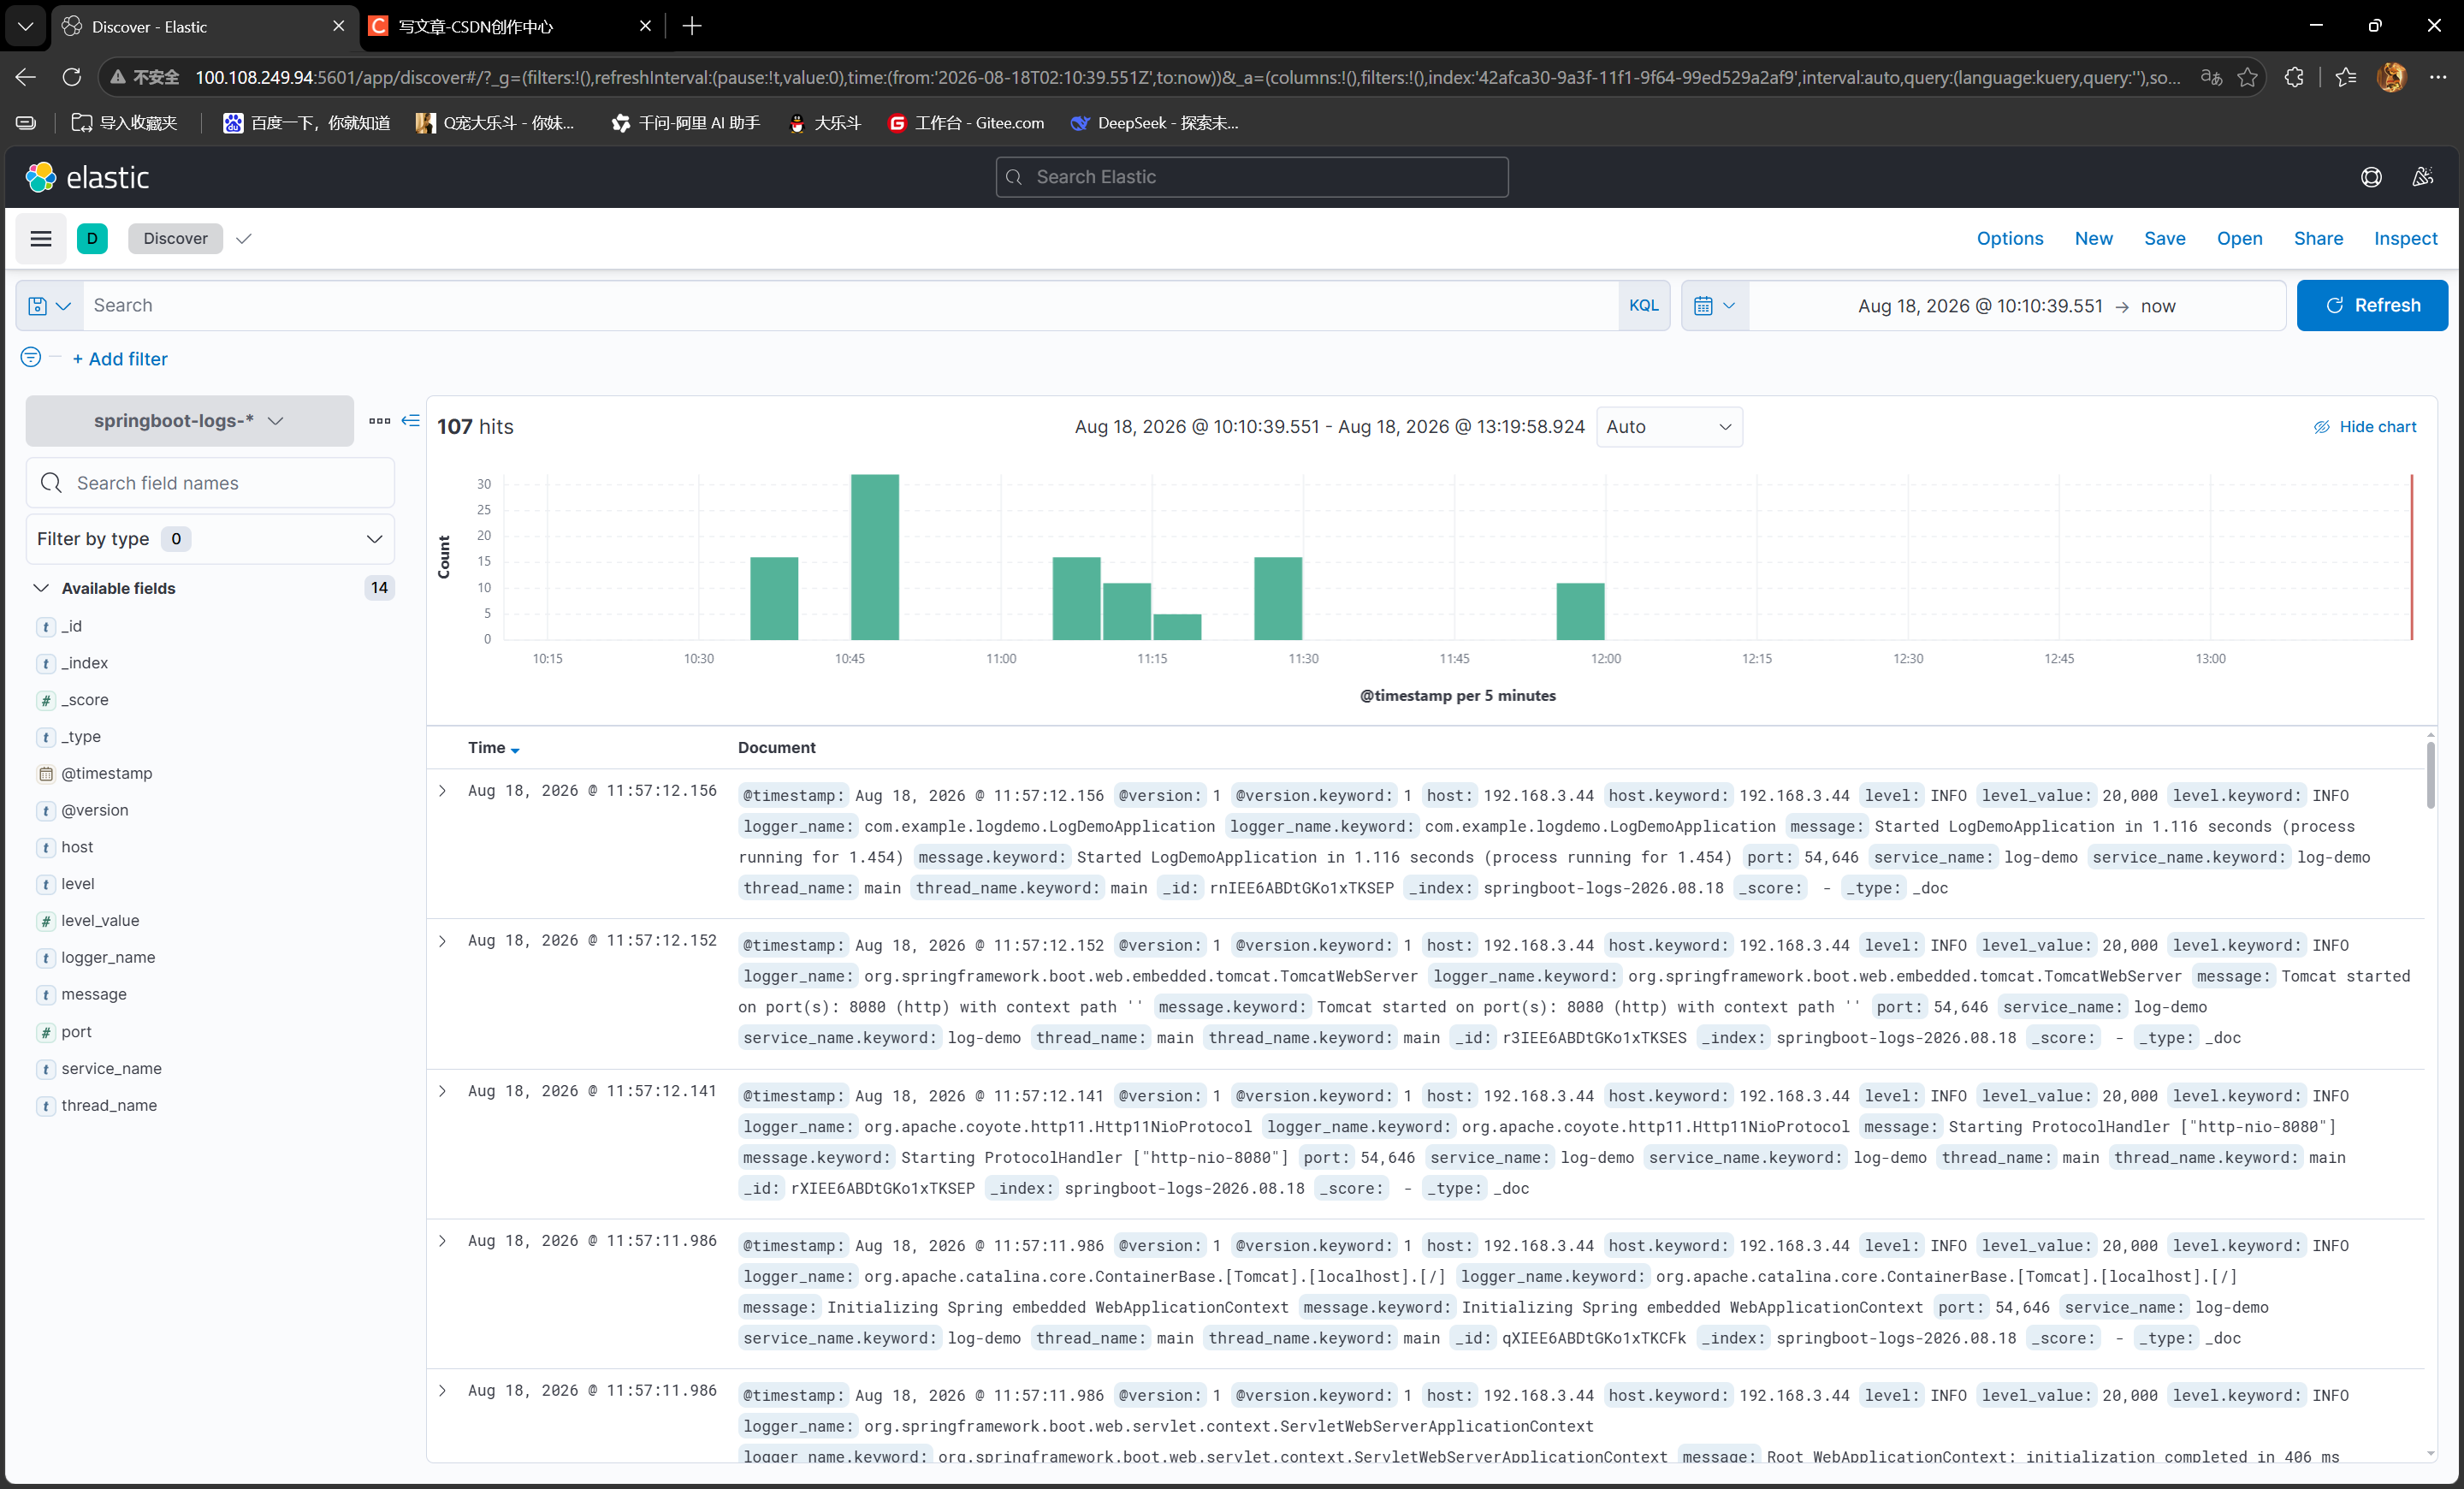Collapse the fields sidebar arrow icon
The width and height of the screenshot is (2464, 1489).
410,421
